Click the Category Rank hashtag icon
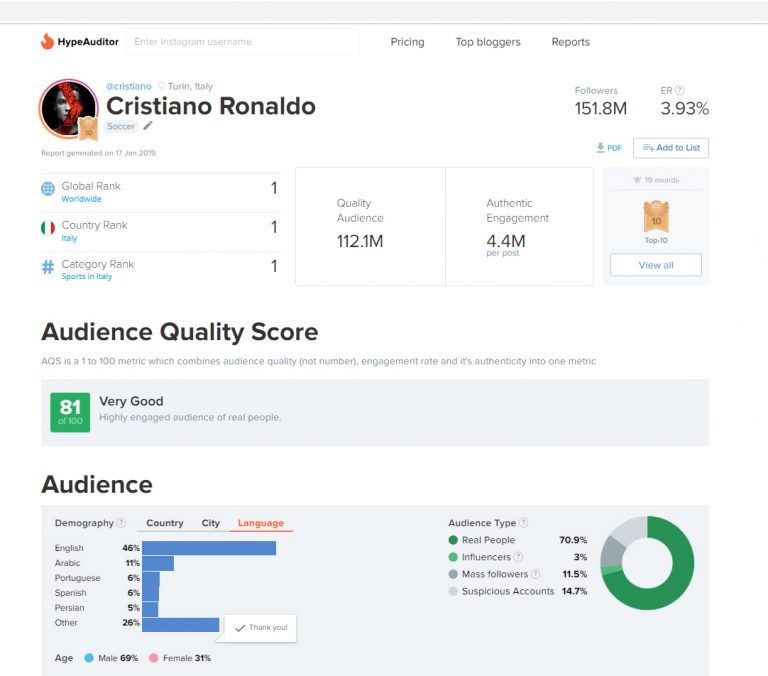Image resolution: width=768 pixels, height=676 pixels. 48,267
